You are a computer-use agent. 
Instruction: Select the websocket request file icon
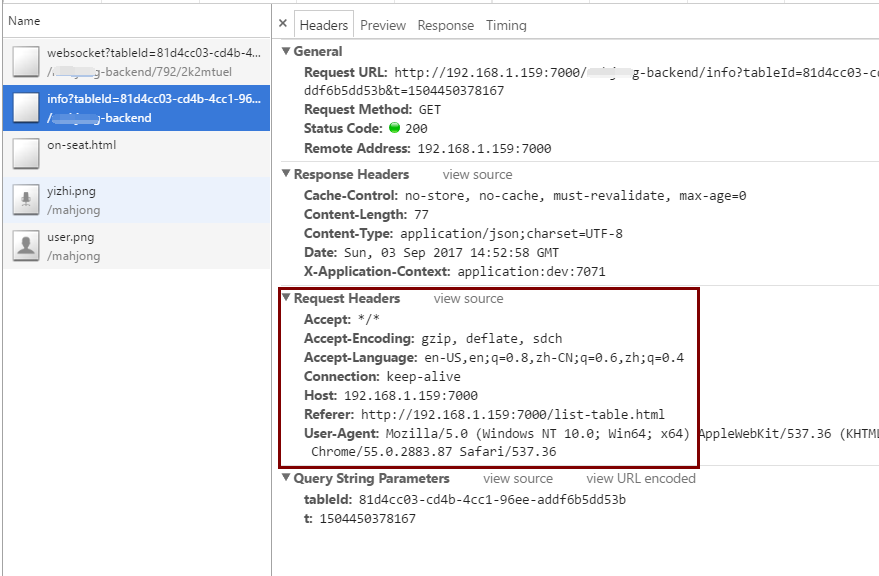tap(26, 61)
